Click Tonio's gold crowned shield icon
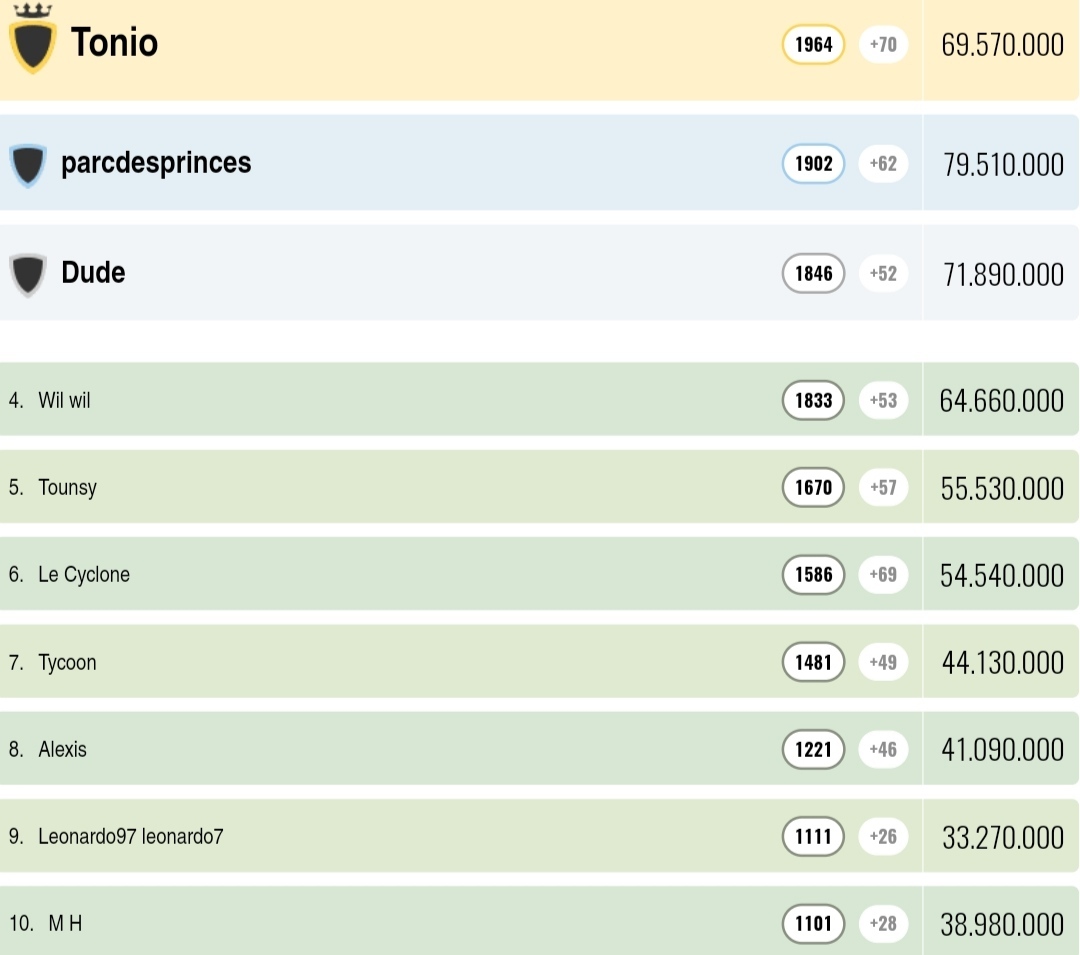Viewport: 1080px width, 955px height. (x=31, y=42)
